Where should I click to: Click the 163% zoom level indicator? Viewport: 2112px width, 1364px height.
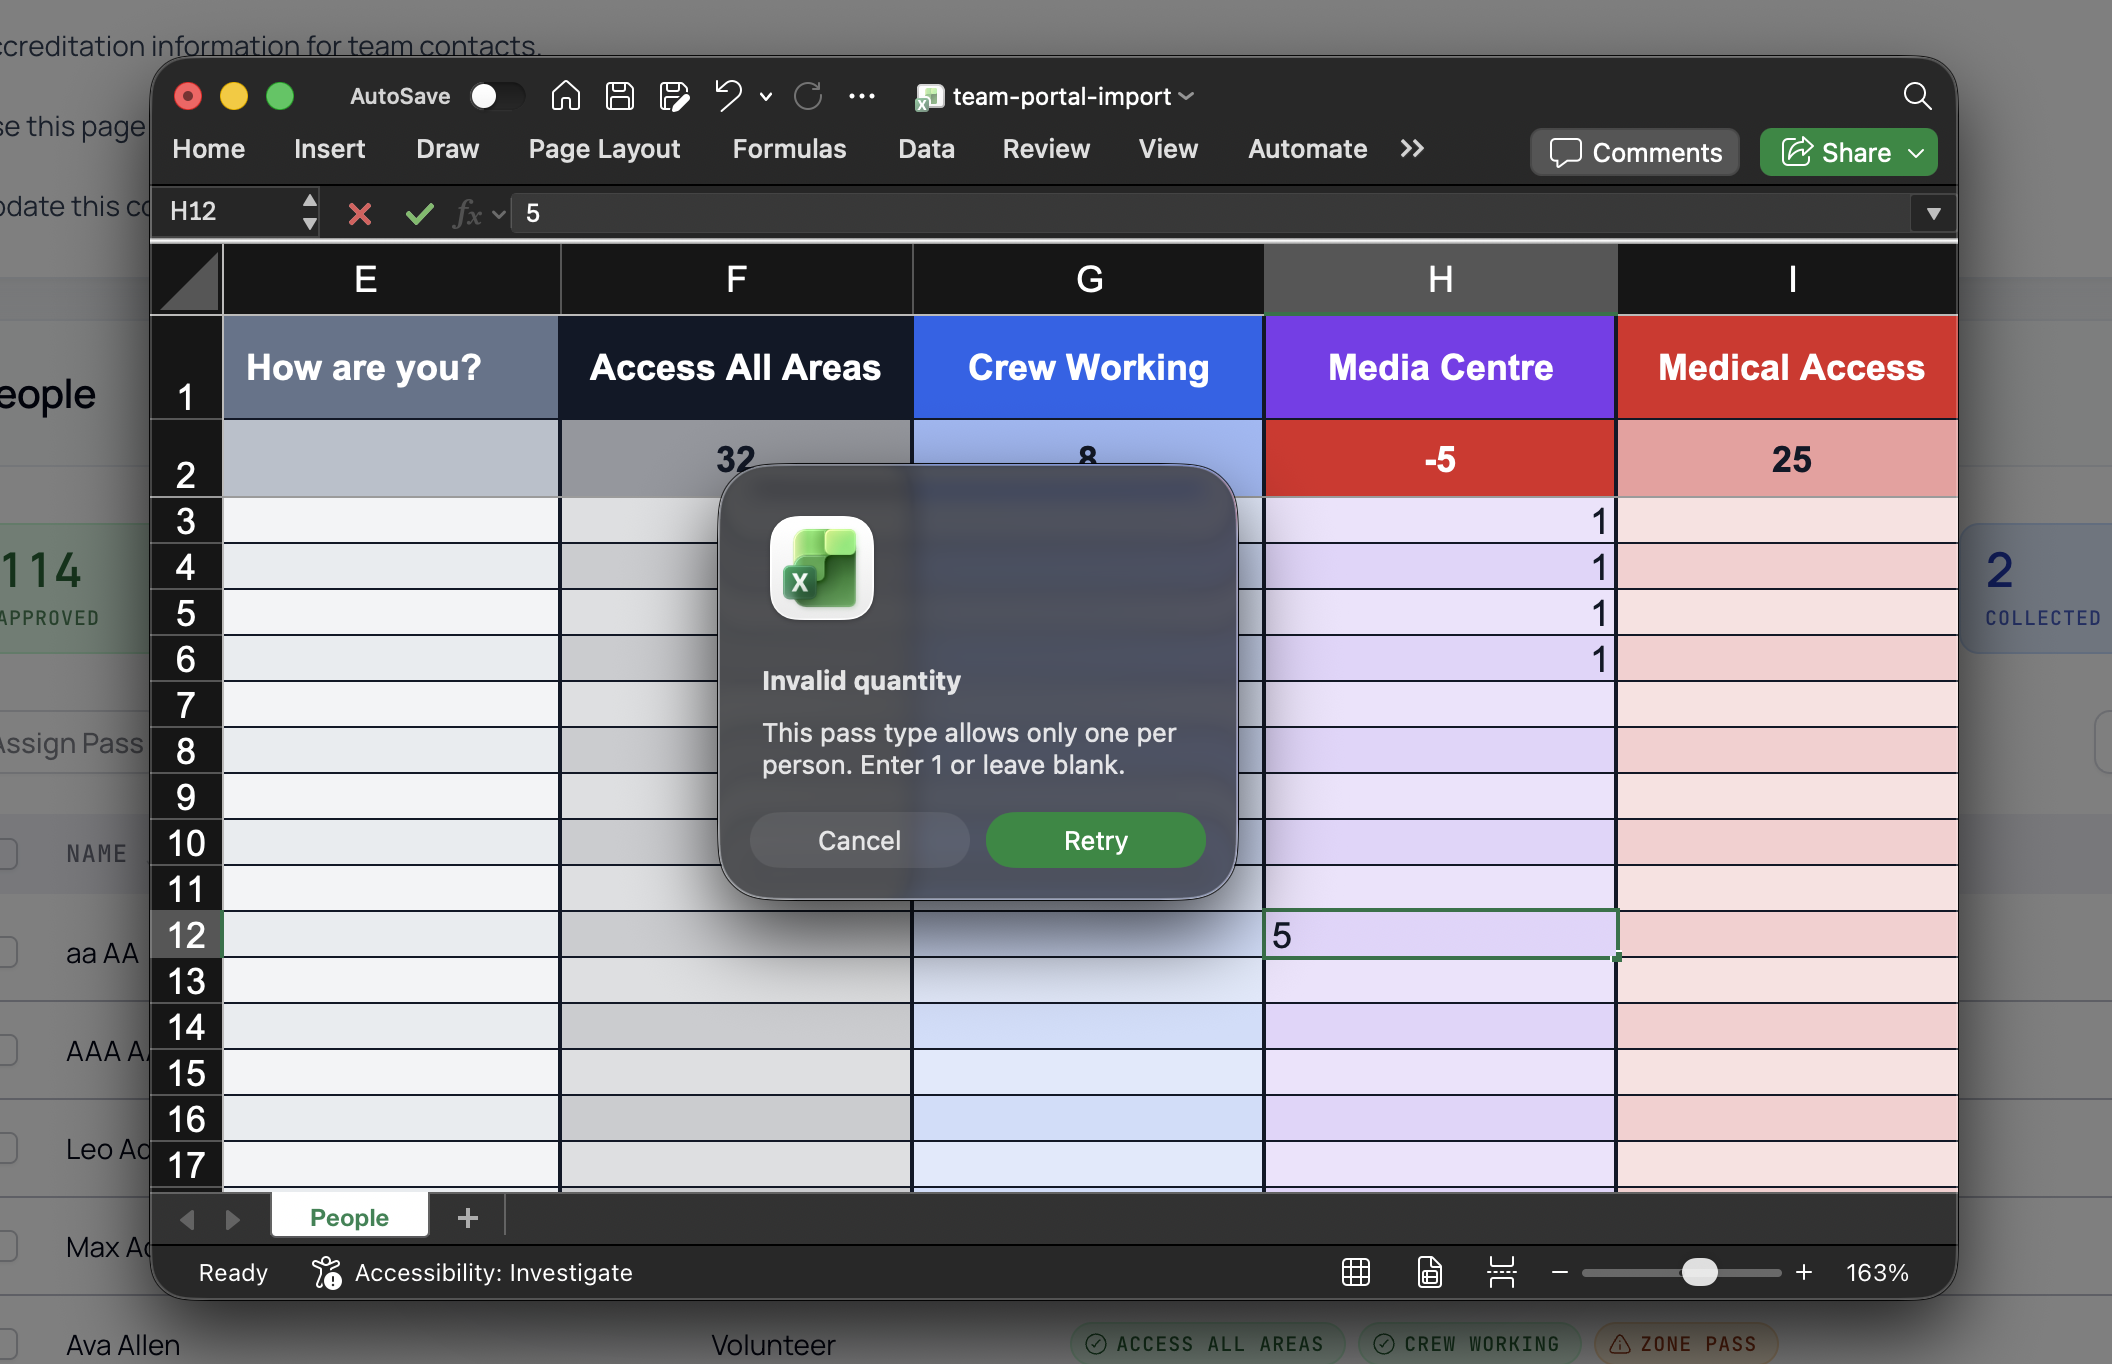click(1877, 1272)
